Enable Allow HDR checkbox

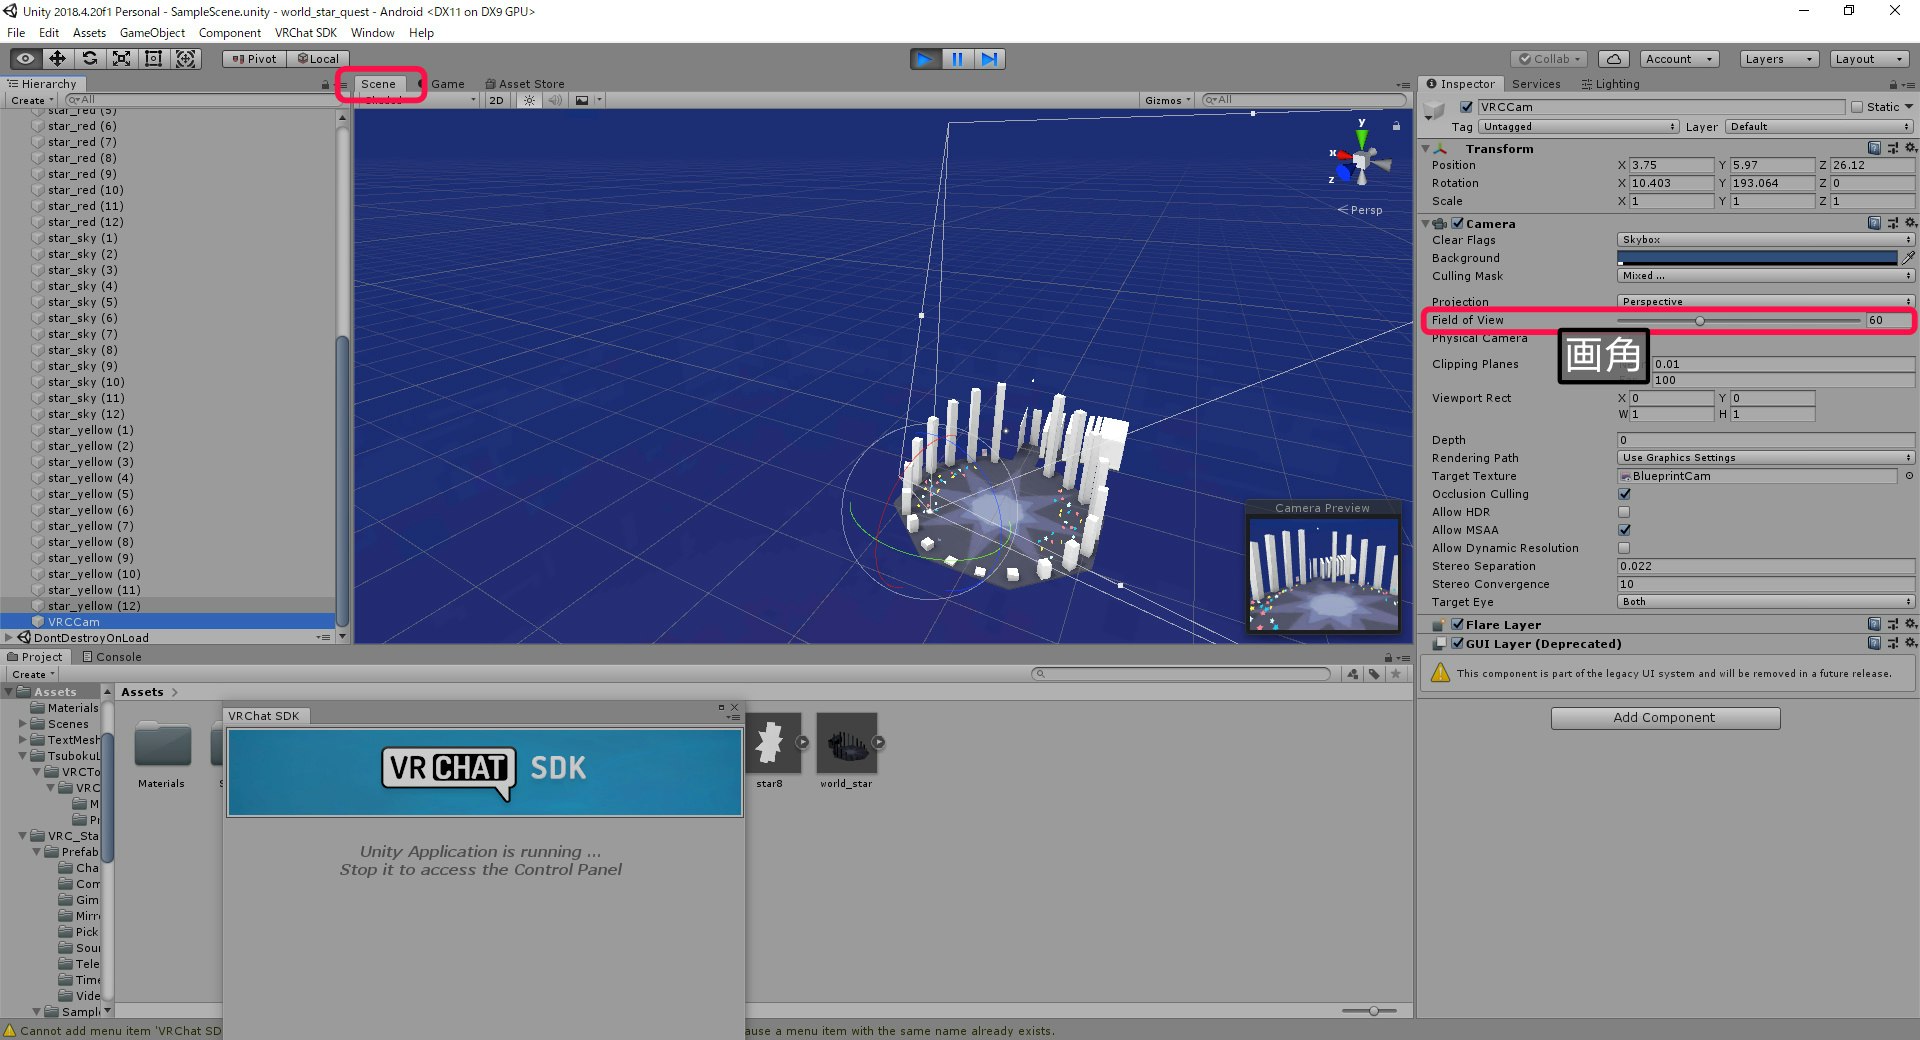(1624, 512)
